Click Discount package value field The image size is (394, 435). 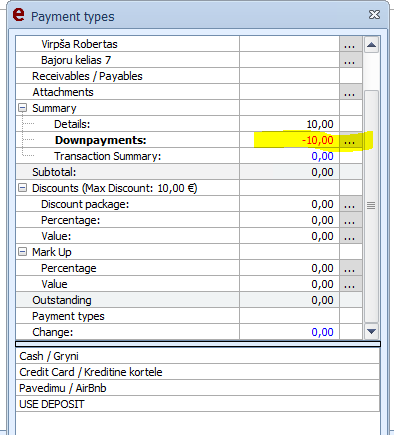[x=289, y=204]
